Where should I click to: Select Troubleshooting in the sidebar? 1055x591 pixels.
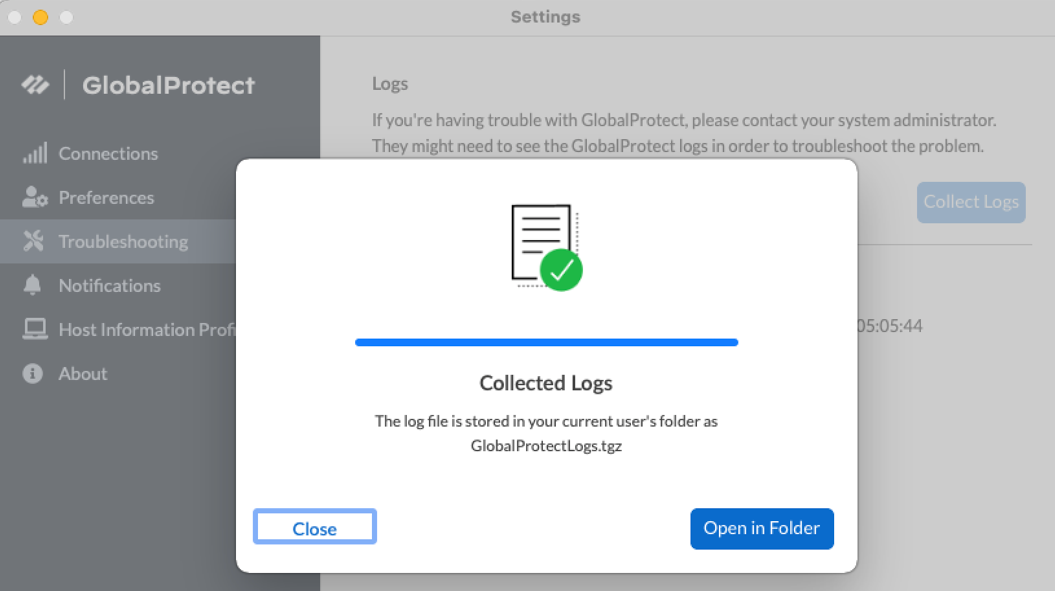click(x=123, y=241)
